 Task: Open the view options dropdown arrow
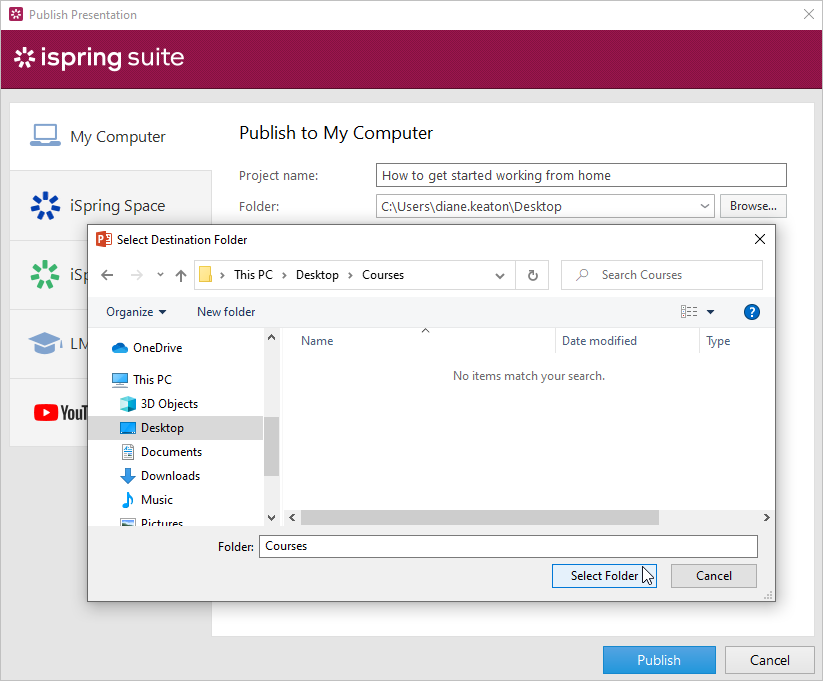(711, 312)
